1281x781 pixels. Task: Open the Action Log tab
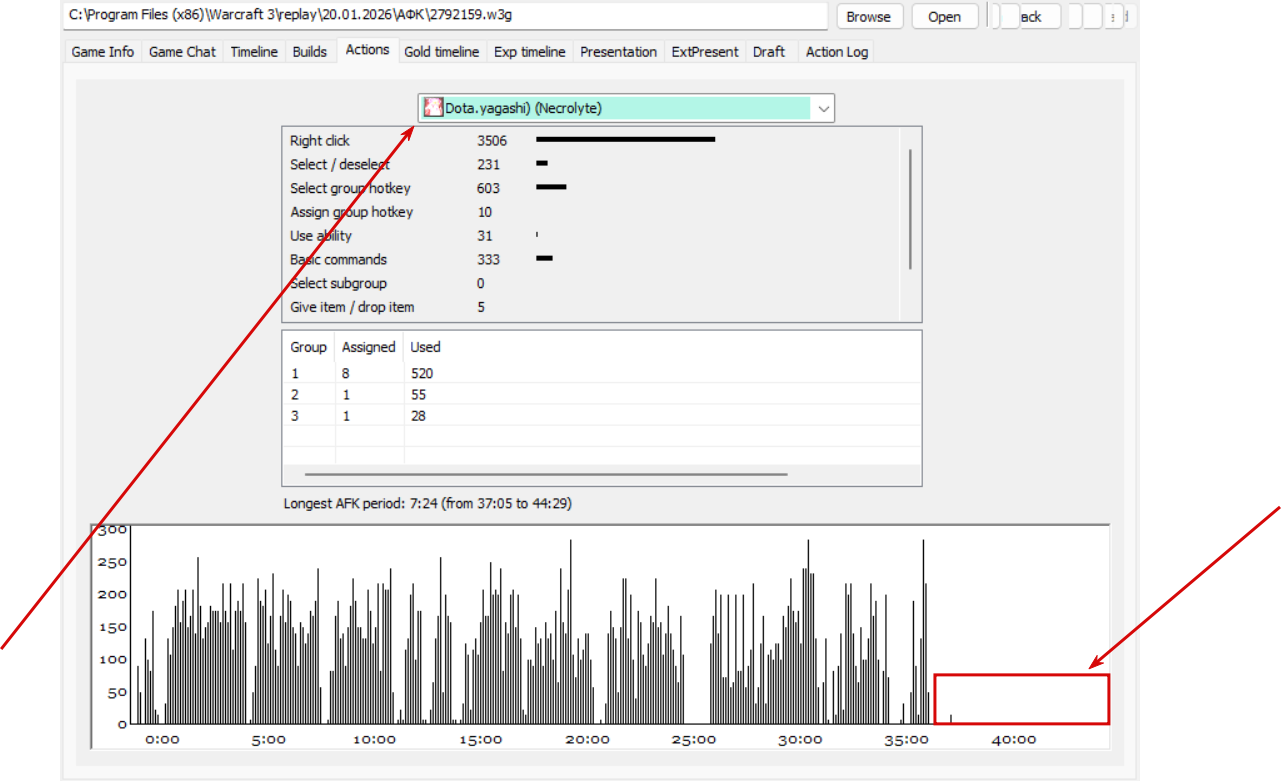(837, 52)
